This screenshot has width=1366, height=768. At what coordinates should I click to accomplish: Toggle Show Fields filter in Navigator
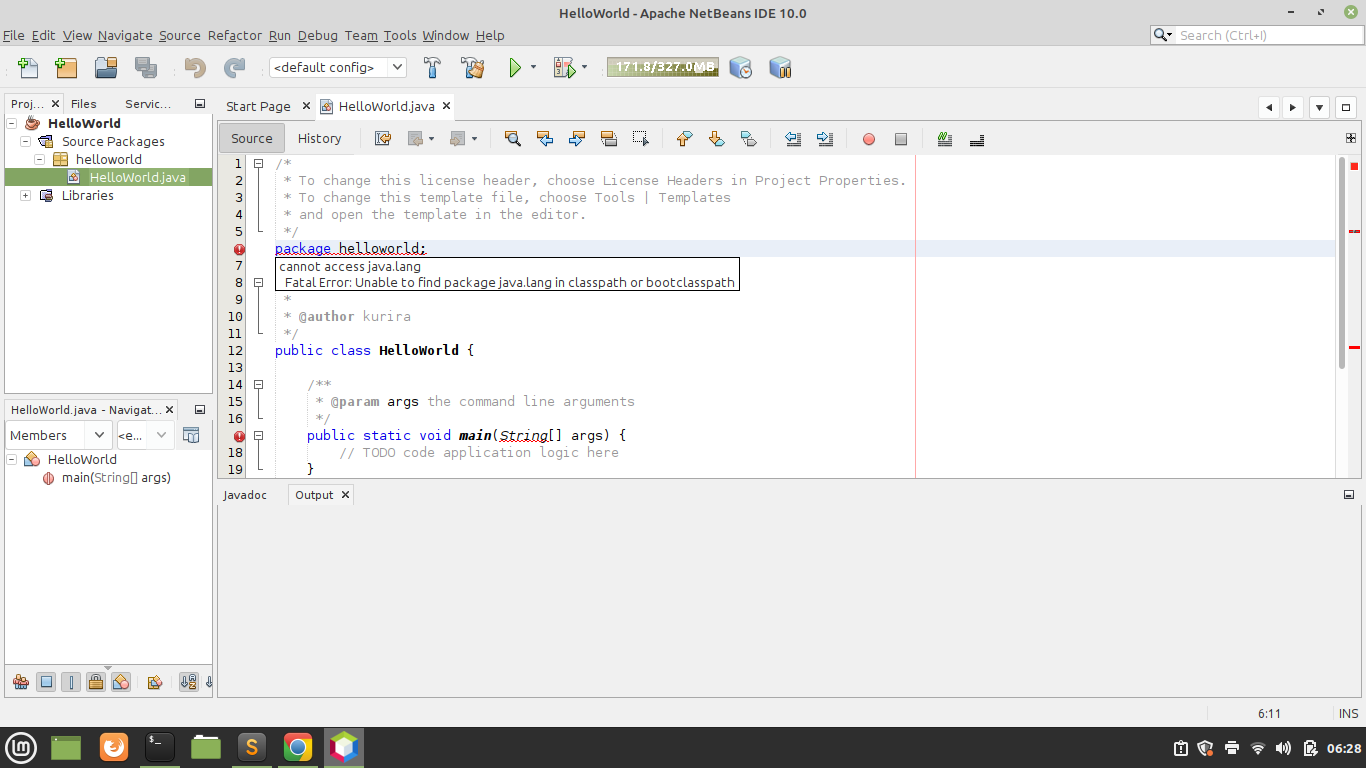(x=46, y=682)
